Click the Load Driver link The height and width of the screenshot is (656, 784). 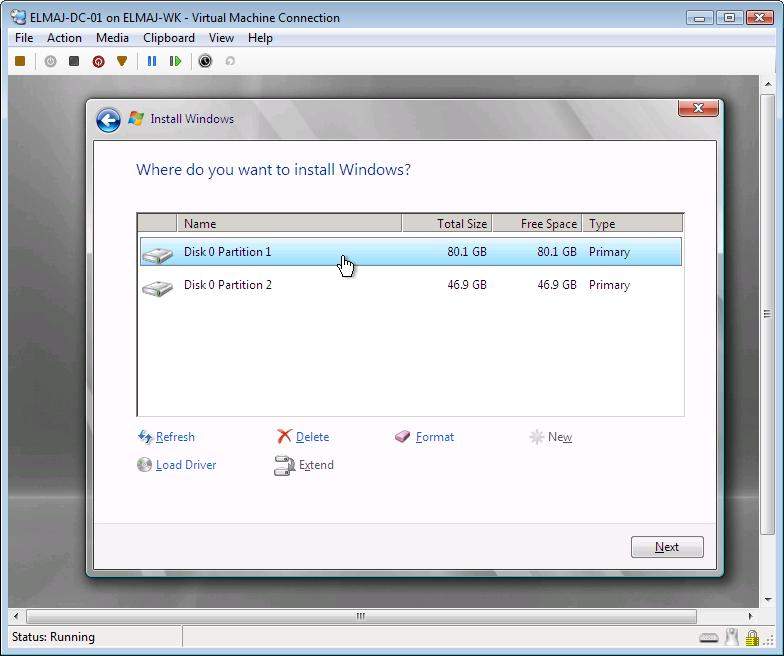coord(176,465)
